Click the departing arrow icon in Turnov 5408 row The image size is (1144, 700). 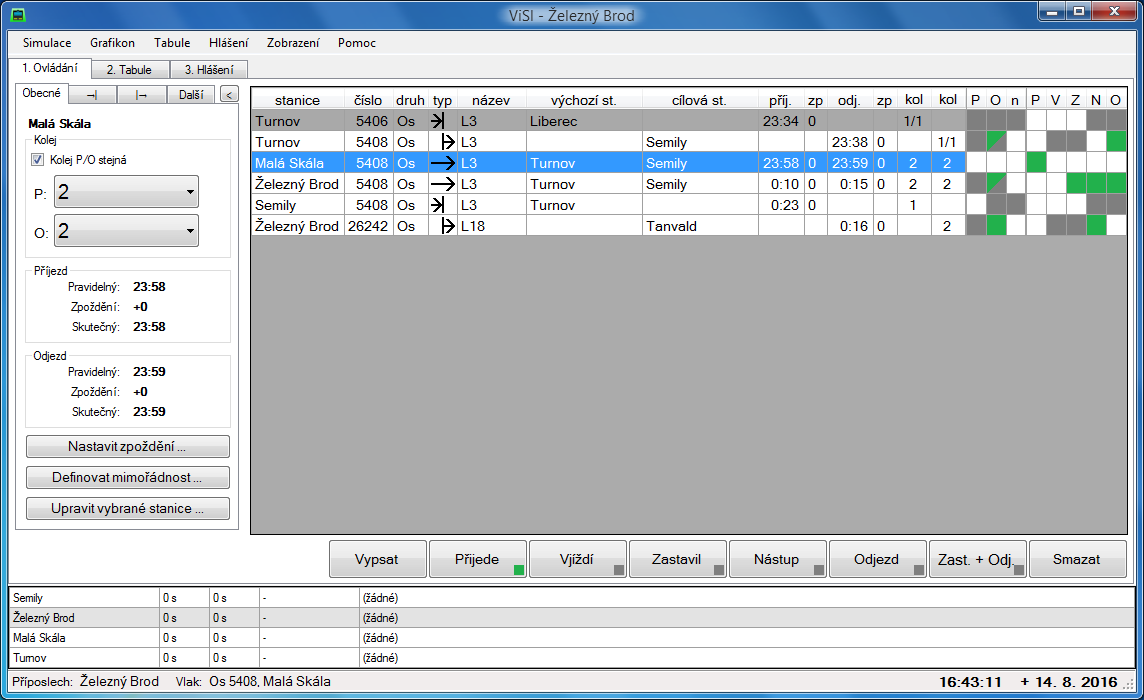coord(447,142)
